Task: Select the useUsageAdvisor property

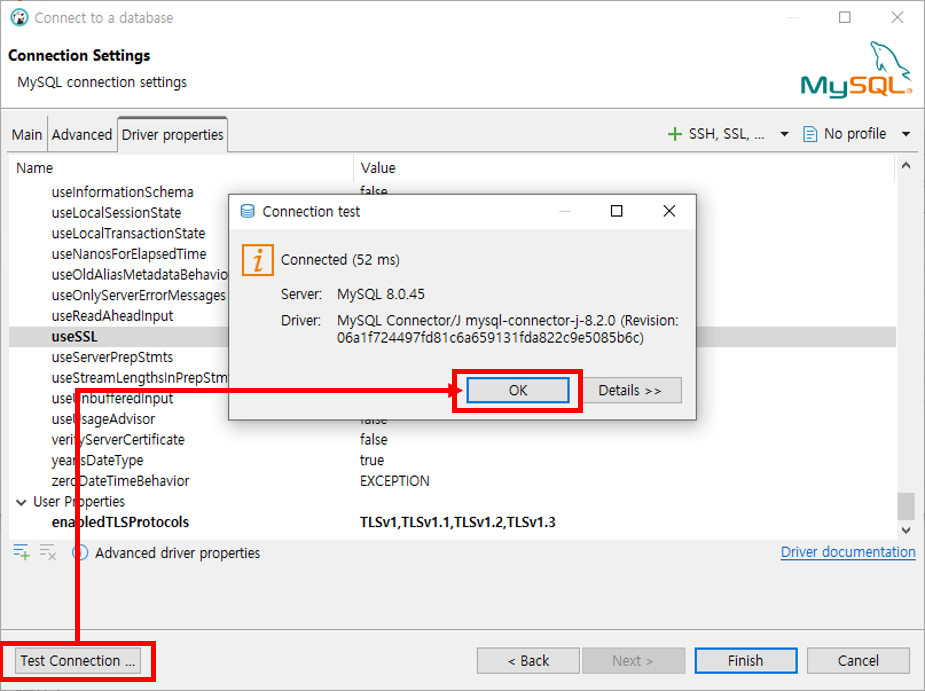Action: [103, 420]
